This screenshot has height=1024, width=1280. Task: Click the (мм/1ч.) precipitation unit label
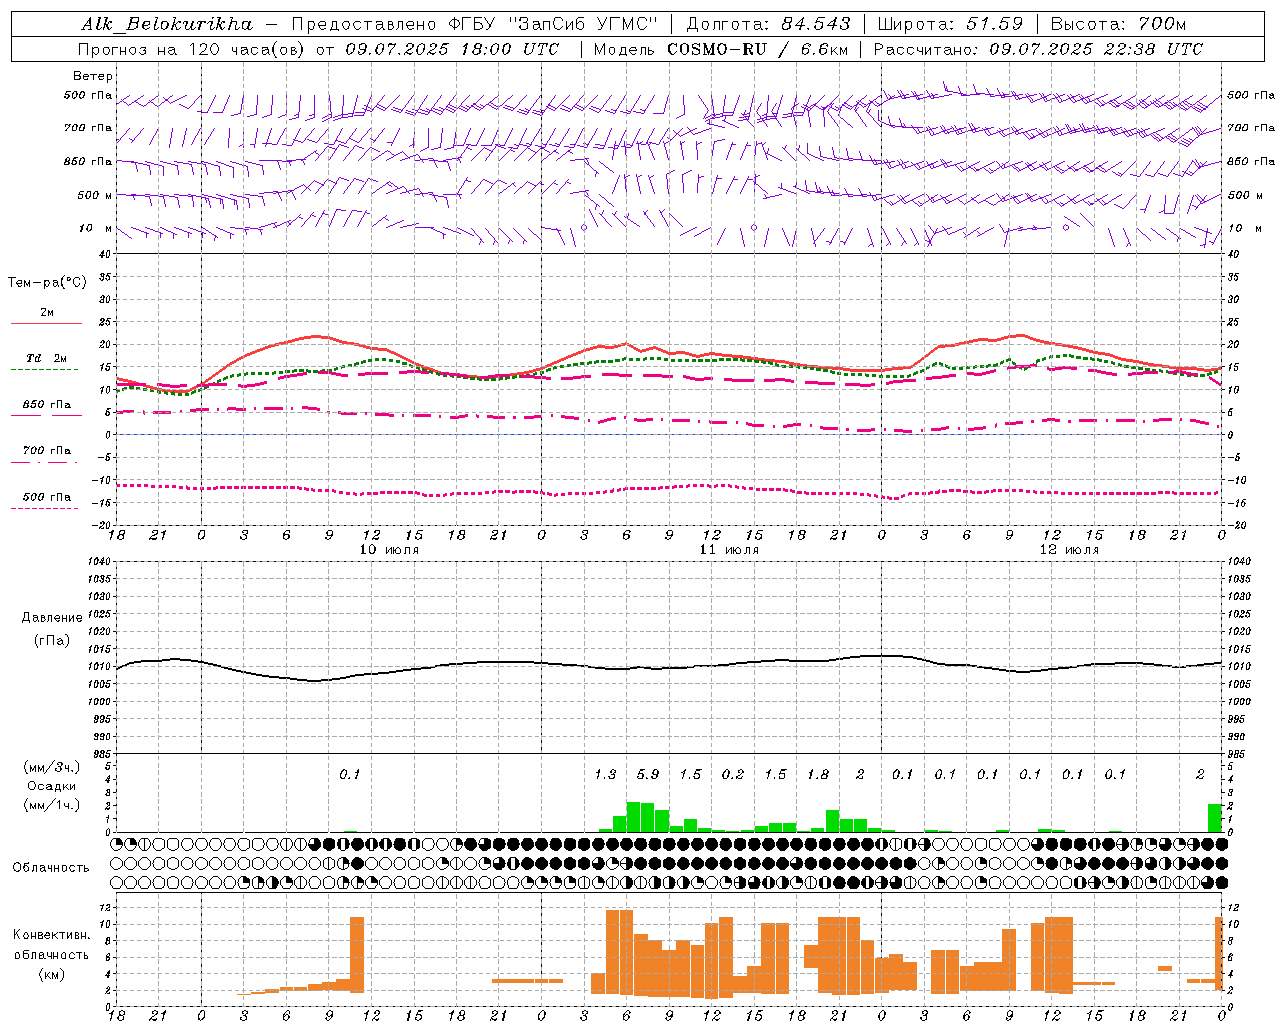click(x=51, y=805)
